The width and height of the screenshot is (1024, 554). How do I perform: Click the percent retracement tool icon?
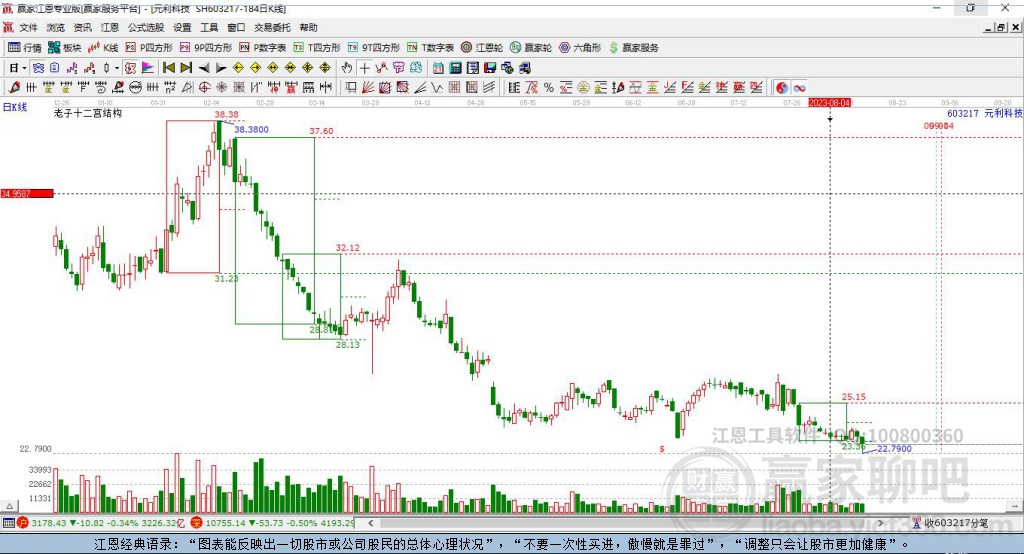click(549, 88)
